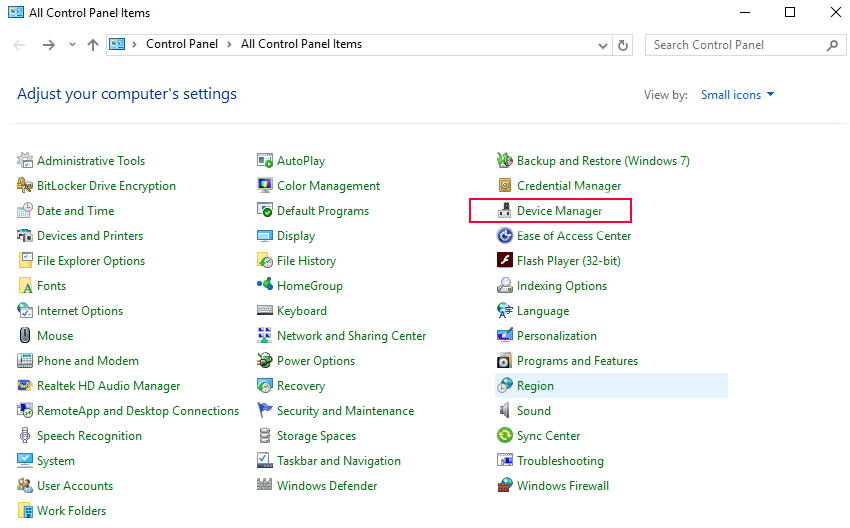Click the HomeGroup spheres icon
Screen dimensions: 850x528
[265, 285]
